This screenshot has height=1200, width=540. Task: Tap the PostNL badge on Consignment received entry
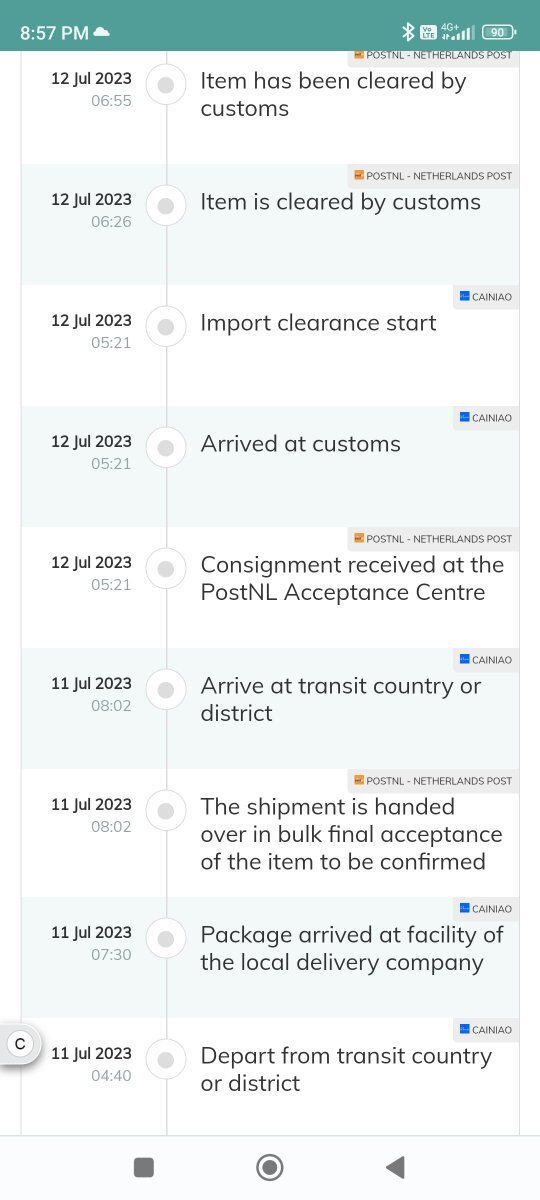434,538
